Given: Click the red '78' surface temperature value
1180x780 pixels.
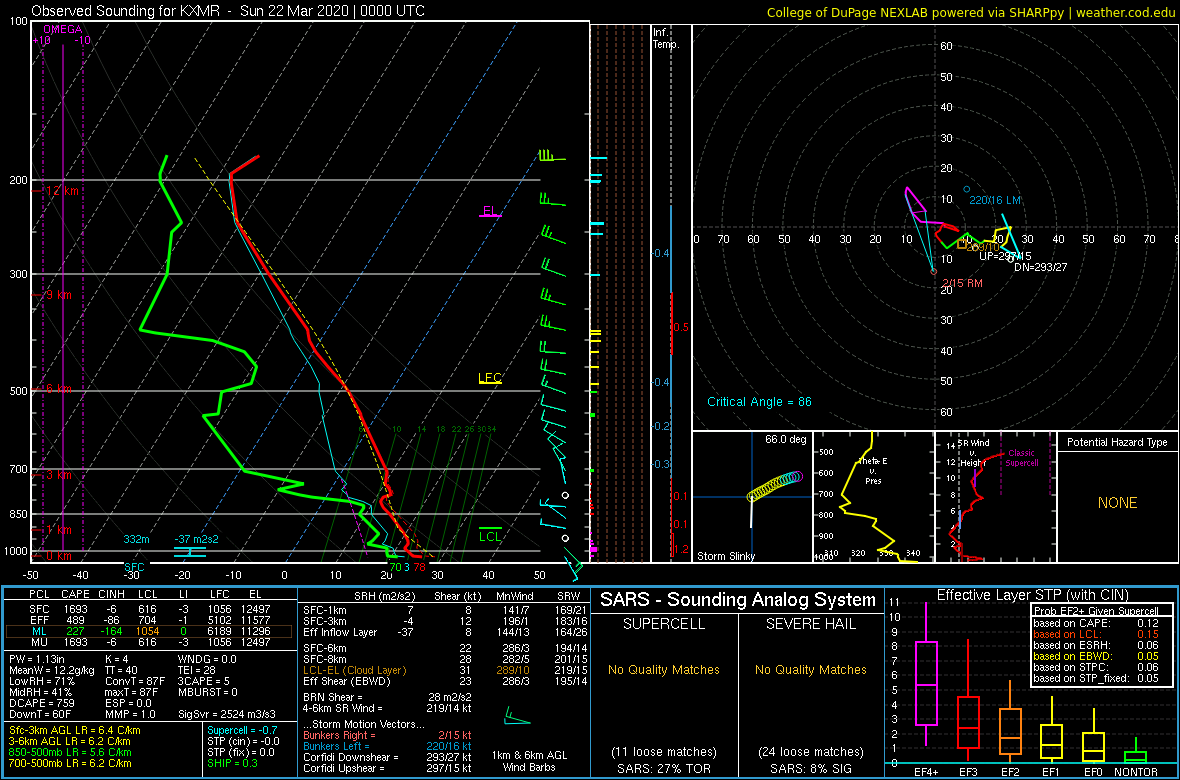Looking at the screenshot, I should (x=419, y=567).
